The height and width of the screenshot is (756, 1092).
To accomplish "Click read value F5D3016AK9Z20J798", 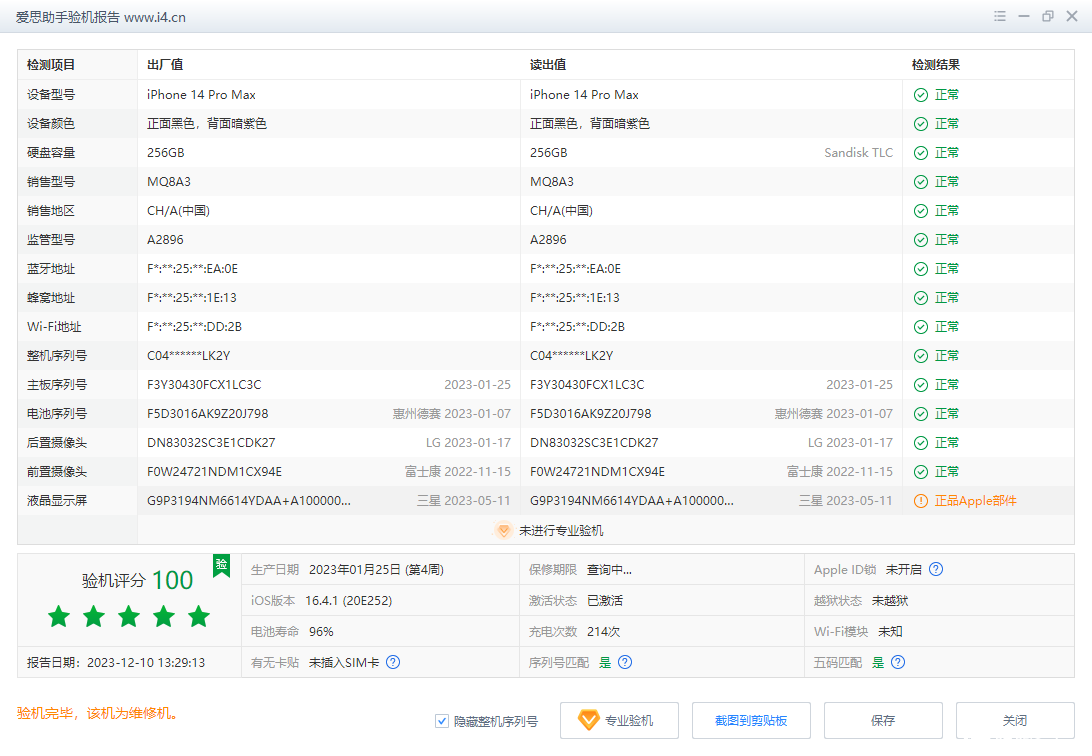I will point(591,414).
